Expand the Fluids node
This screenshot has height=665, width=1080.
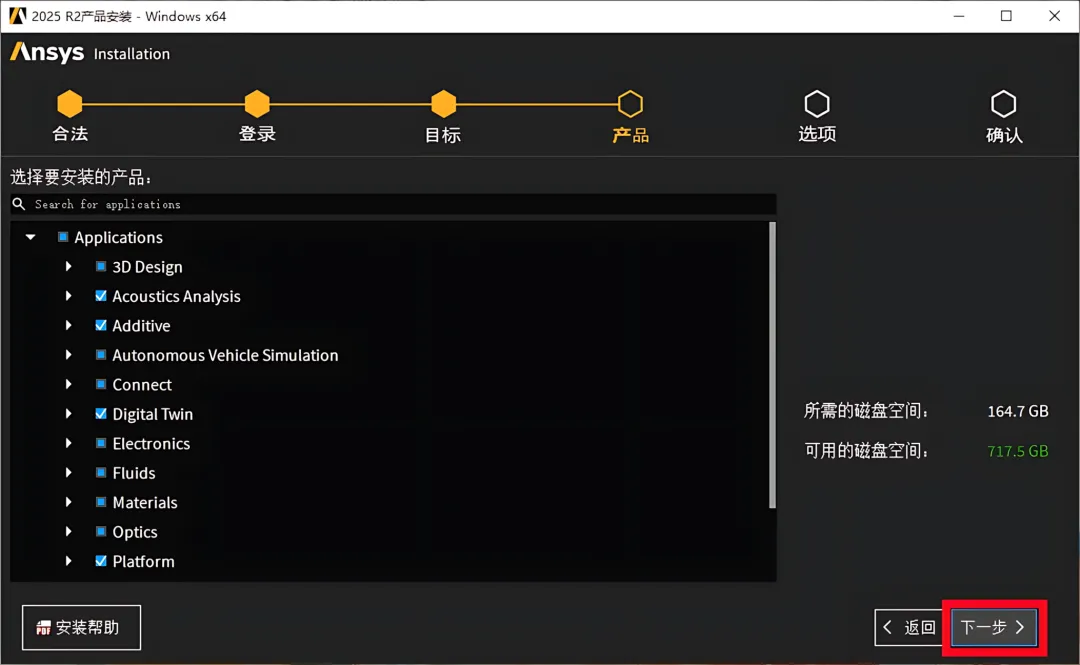(68, 473)
